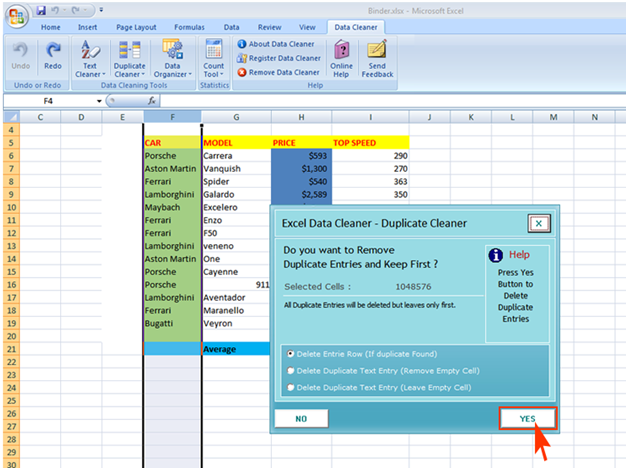Click the Galardo cell
The height and width of the screenshot is (470, 628).
pyautogui.click(x=236, y=195)
